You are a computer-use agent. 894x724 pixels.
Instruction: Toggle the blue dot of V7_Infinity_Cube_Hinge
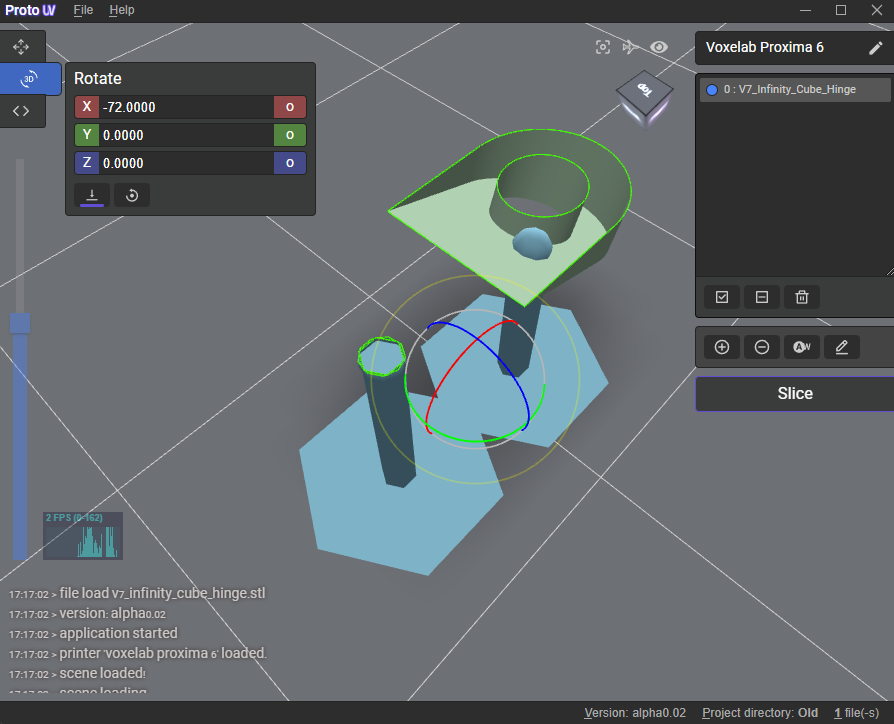(x=712, y=90)
